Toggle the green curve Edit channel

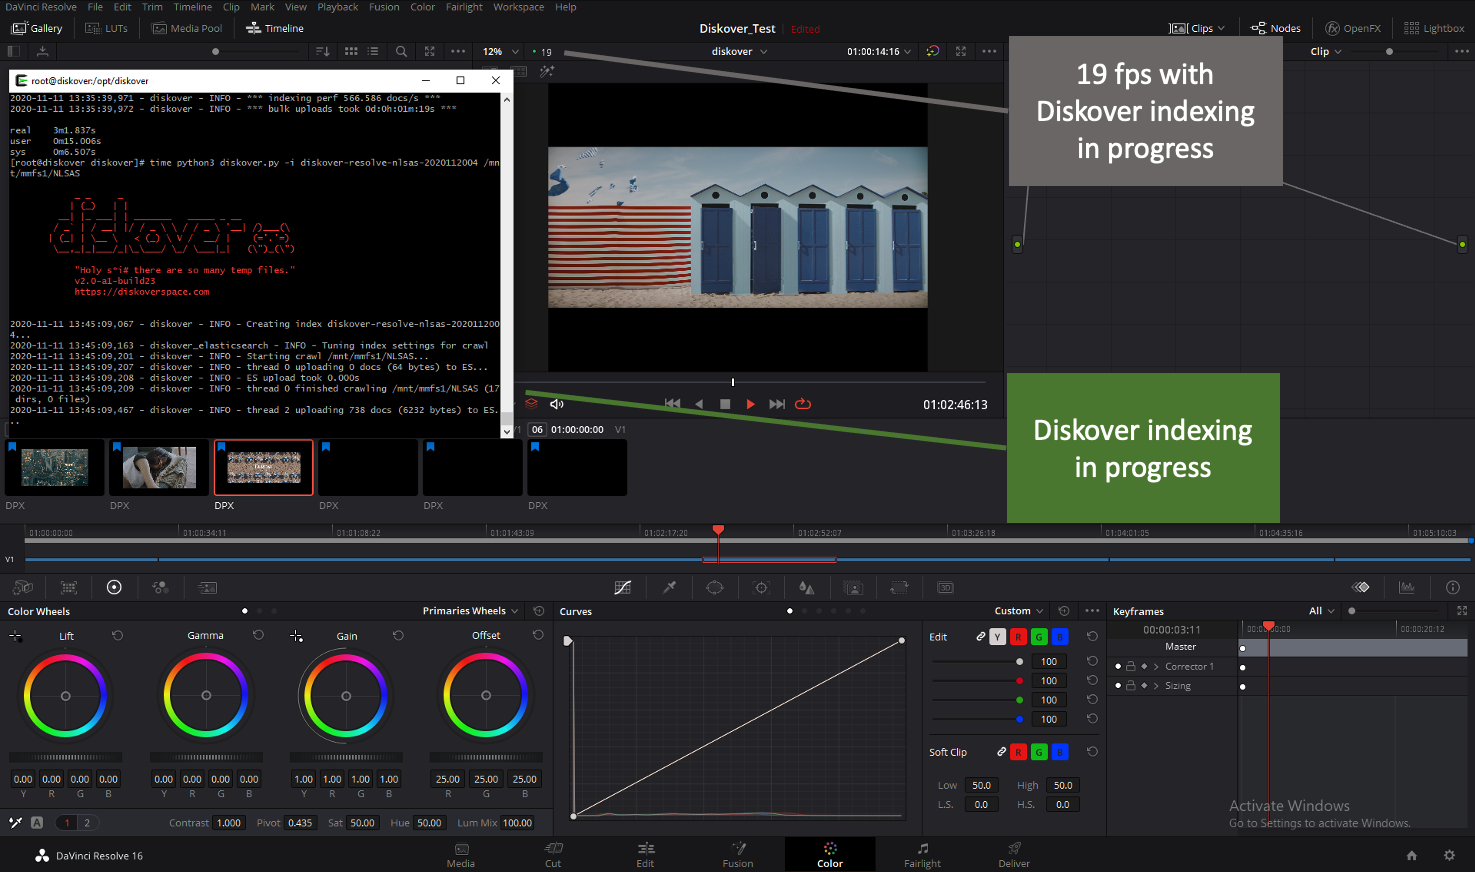(1039, 637)
